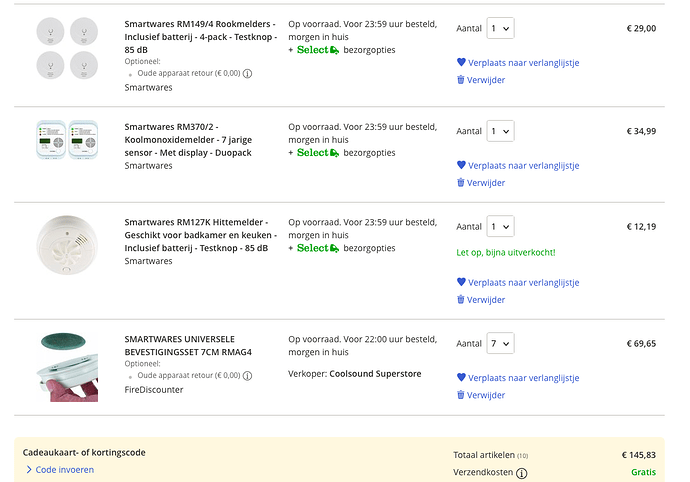The image size is (690, 482).
Task: Remove the Koolmonoxidemelder via Verwijder
Action: pyautogui.click(x=485, y=183)
